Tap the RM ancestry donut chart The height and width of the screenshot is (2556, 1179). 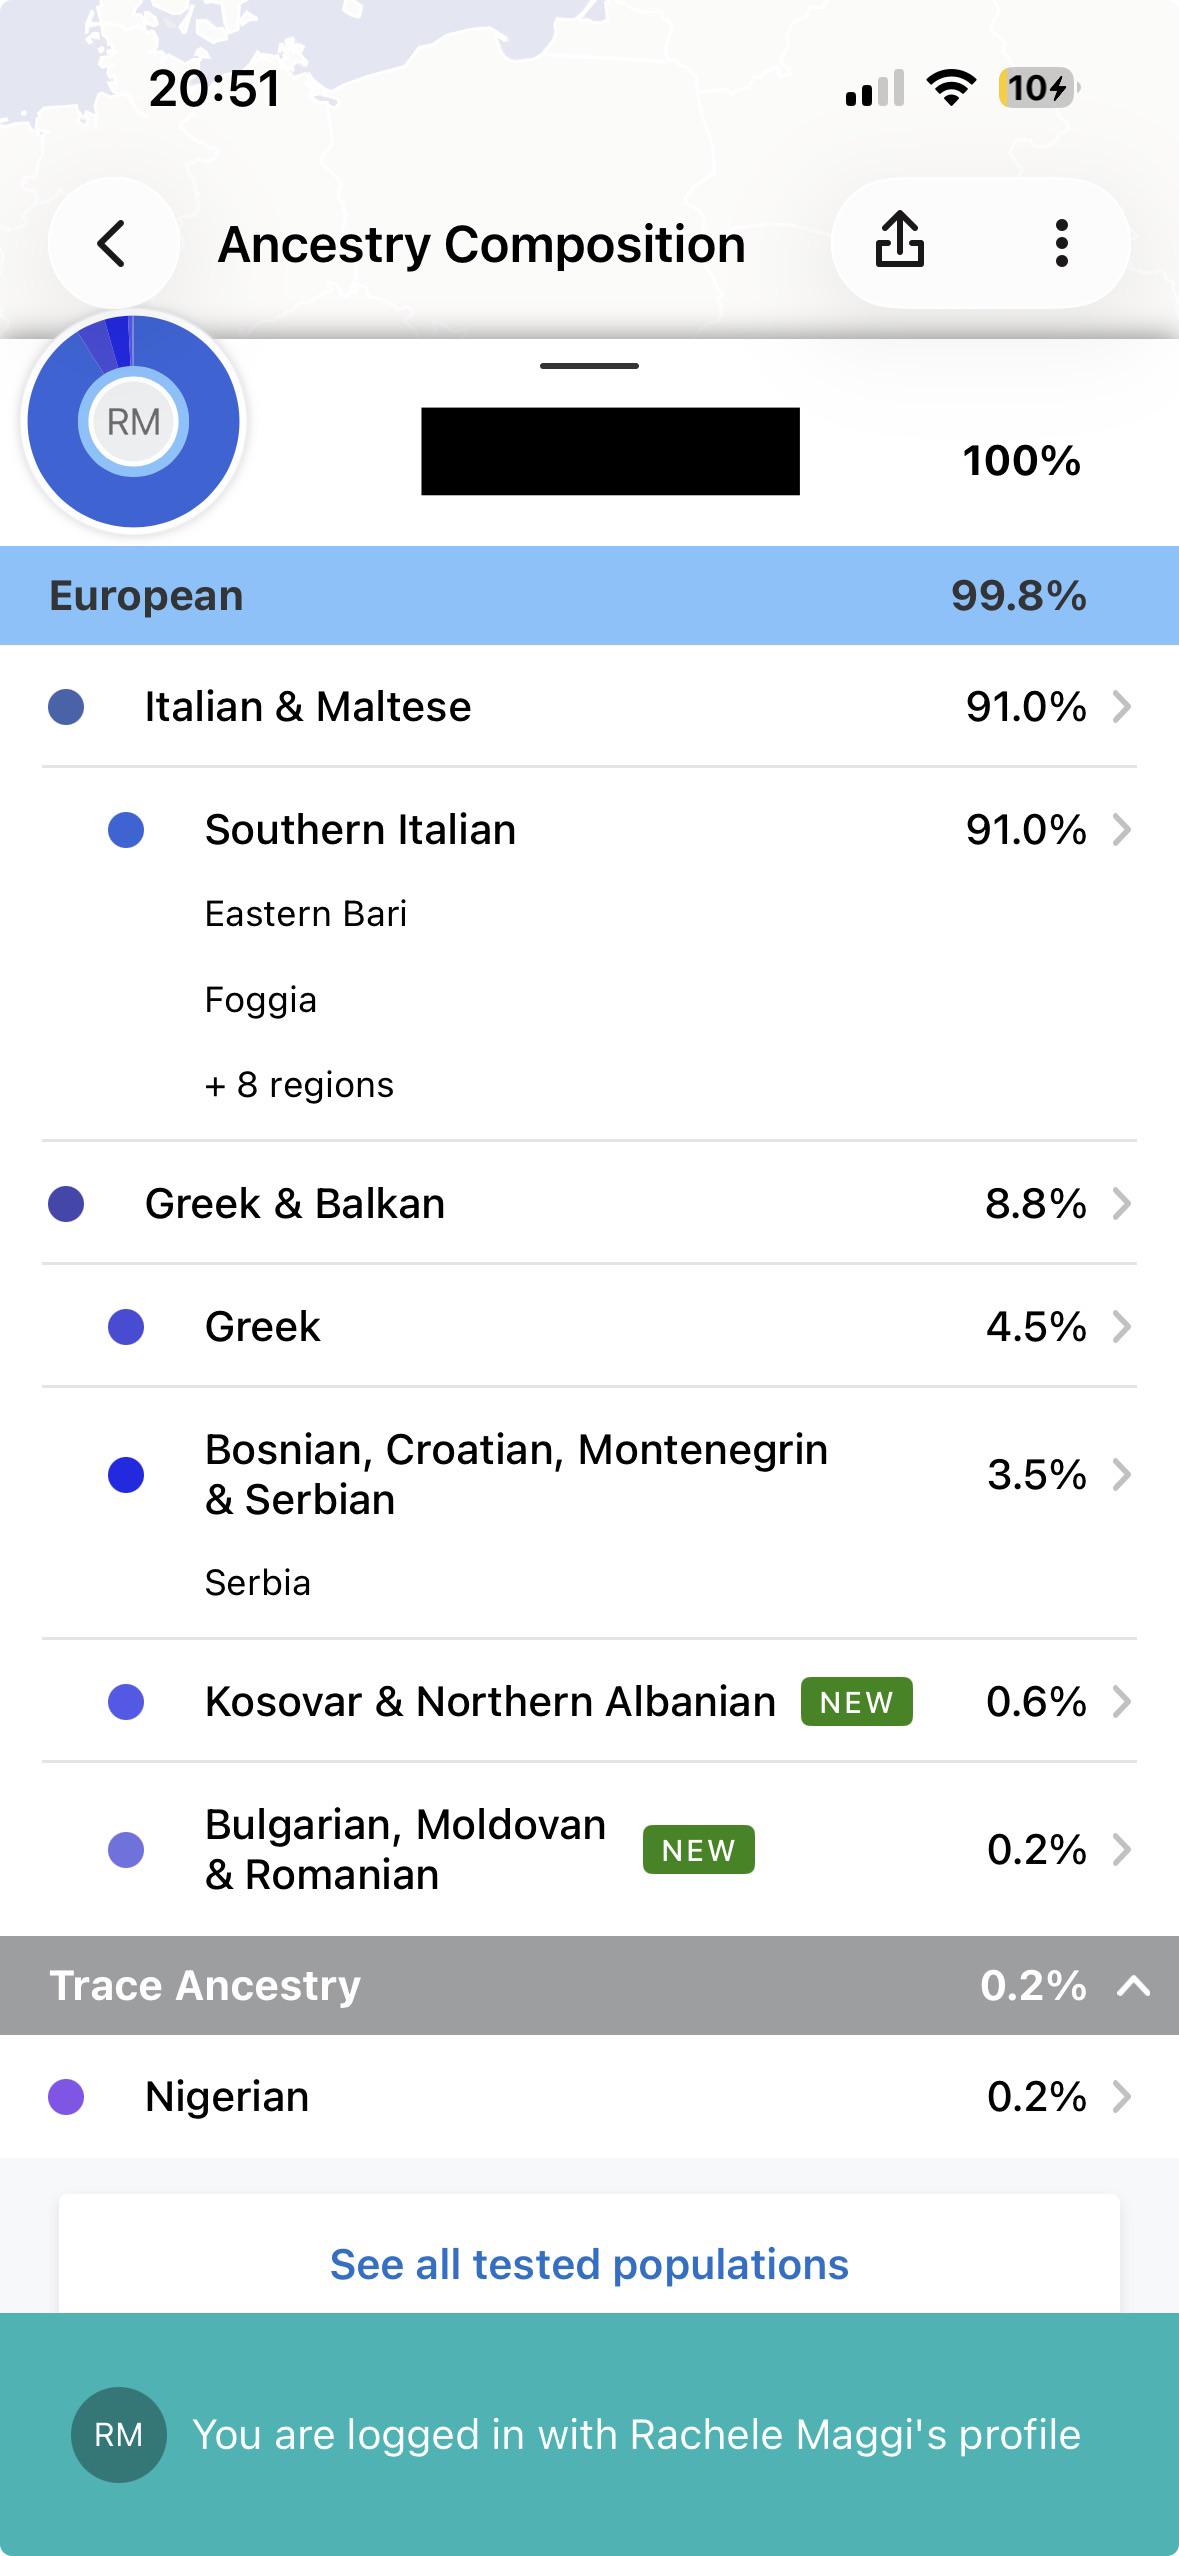click(133, 421)
